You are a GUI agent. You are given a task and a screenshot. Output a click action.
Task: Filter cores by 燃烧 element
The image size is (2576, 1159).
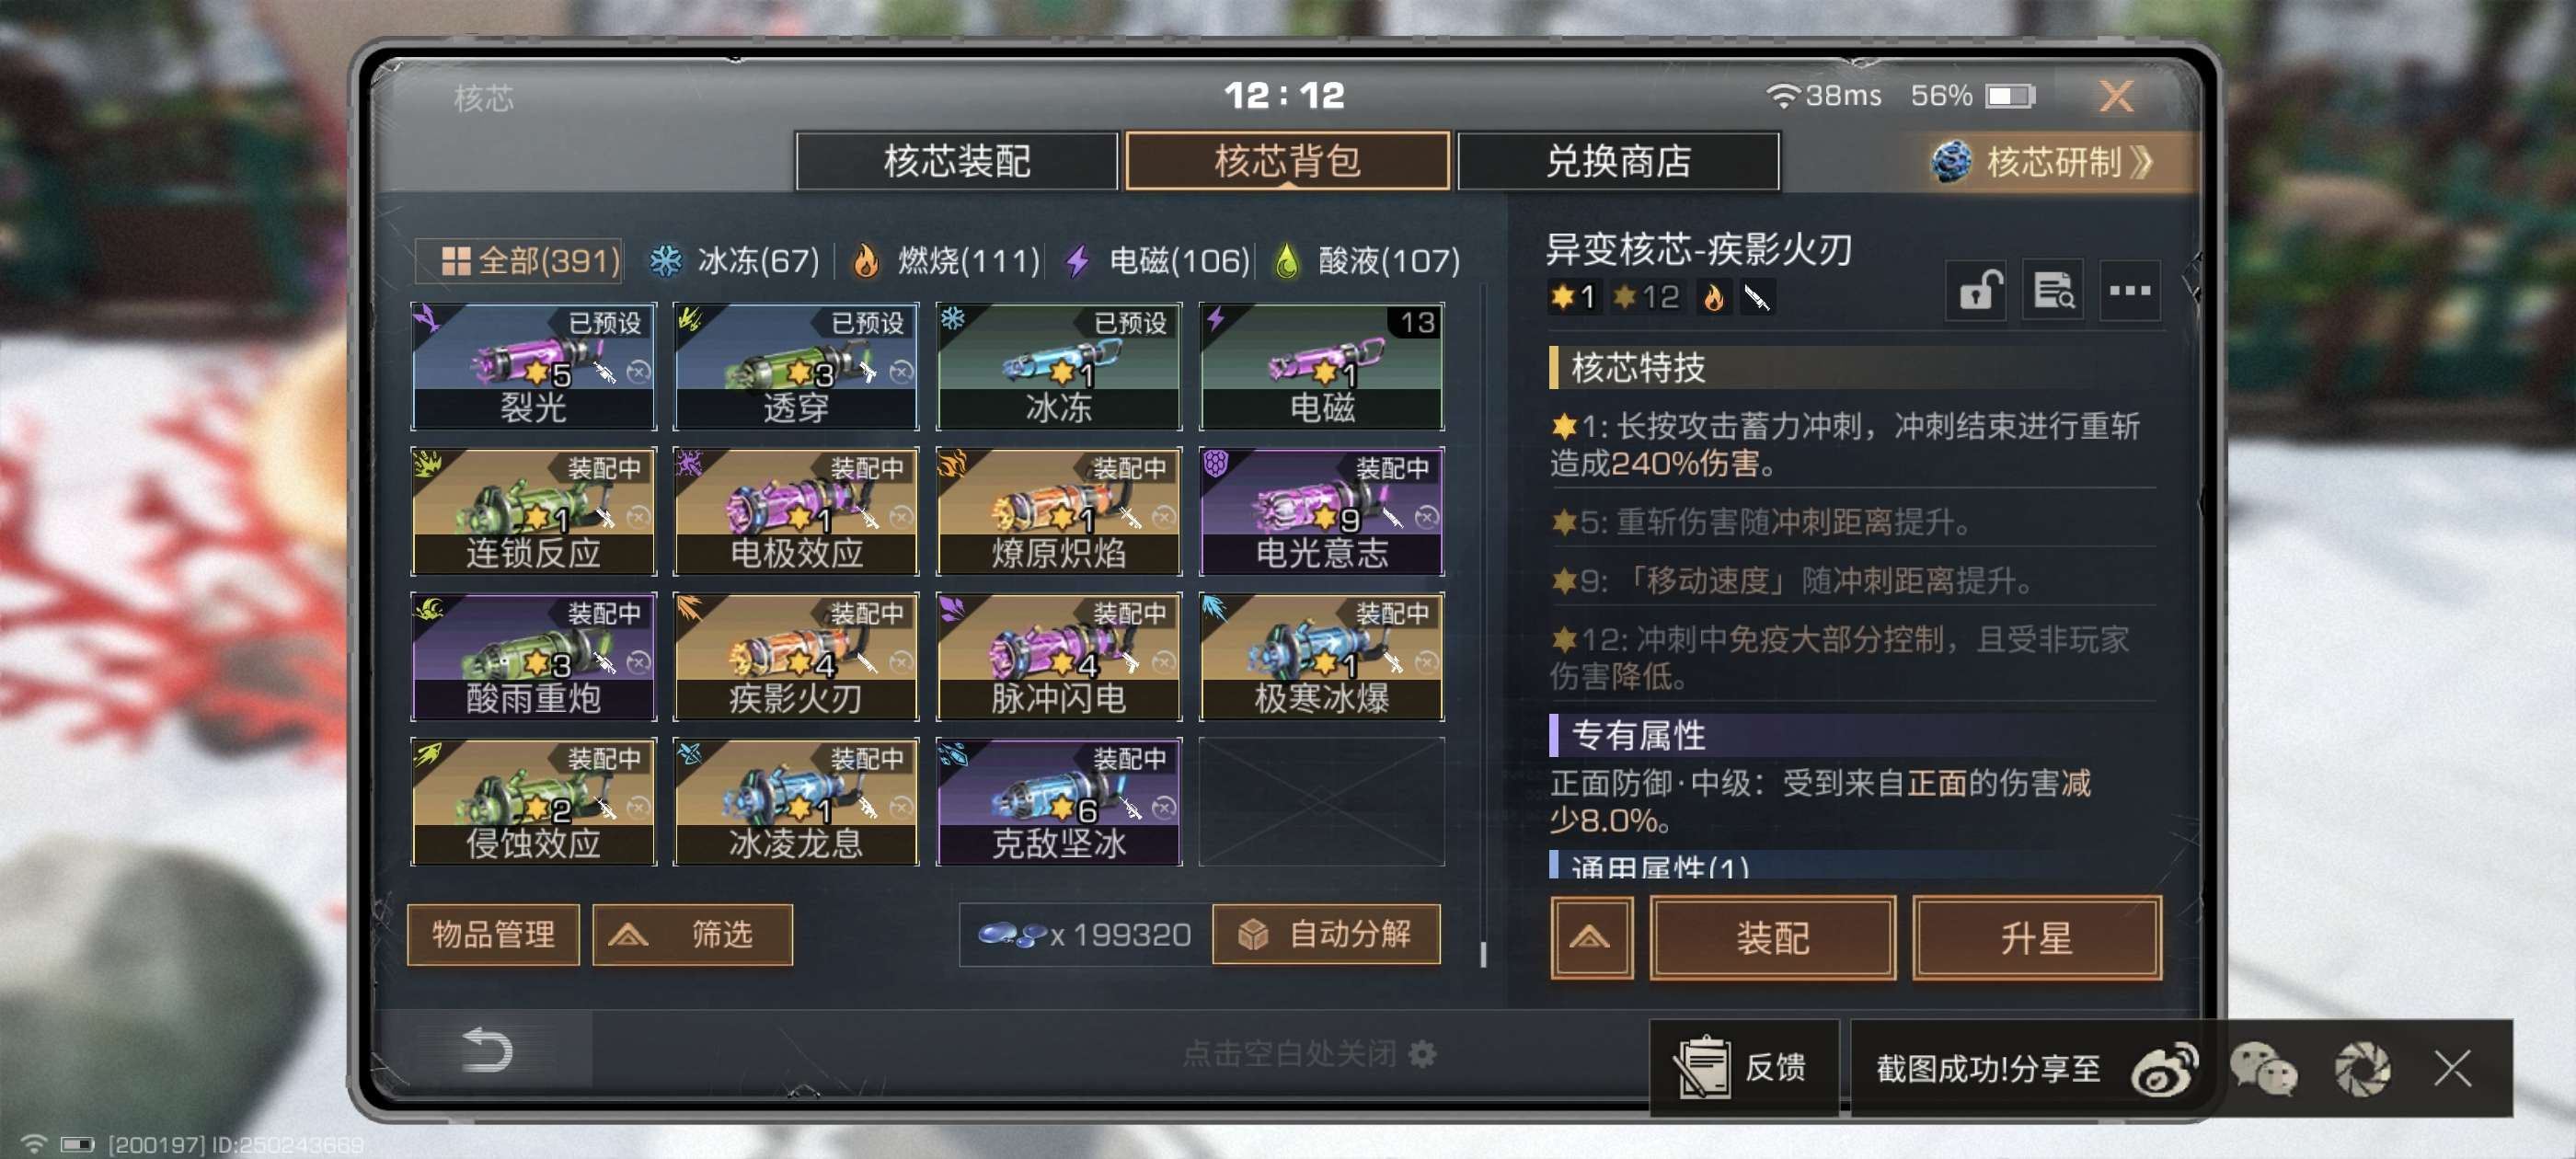[x=946, y=261]
